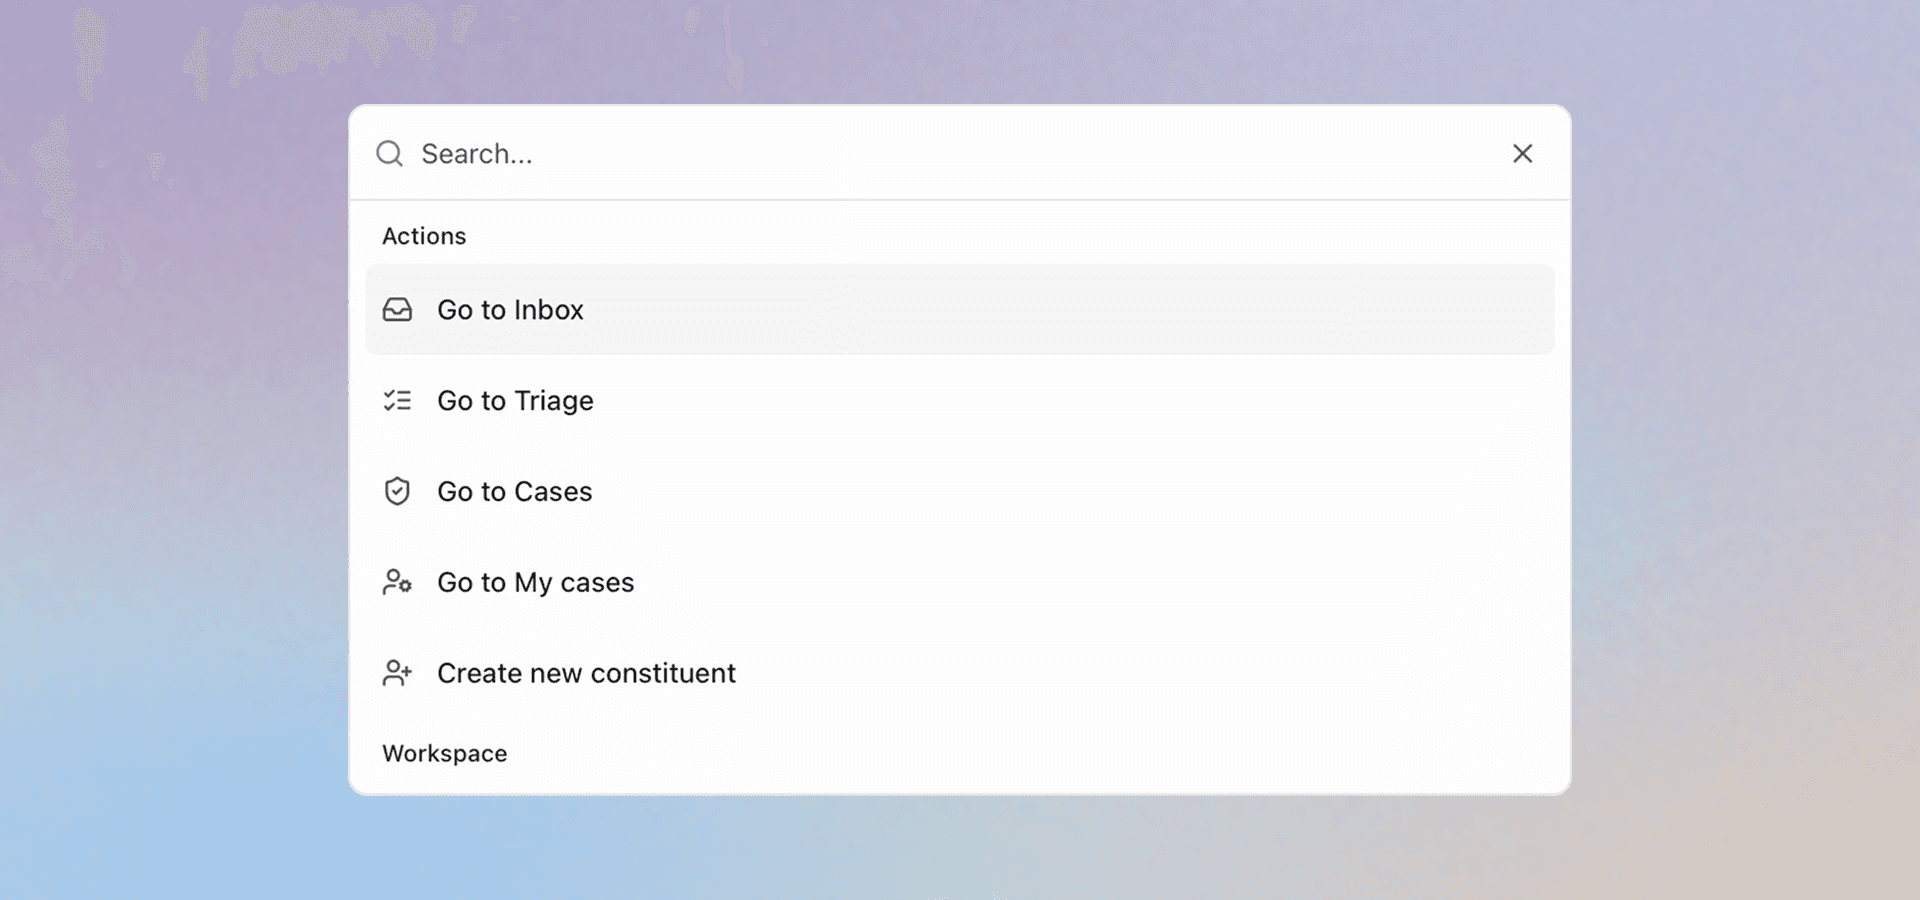Click the Workspace section label
The height and width of the screenshot is (900, 1920).
444,753
